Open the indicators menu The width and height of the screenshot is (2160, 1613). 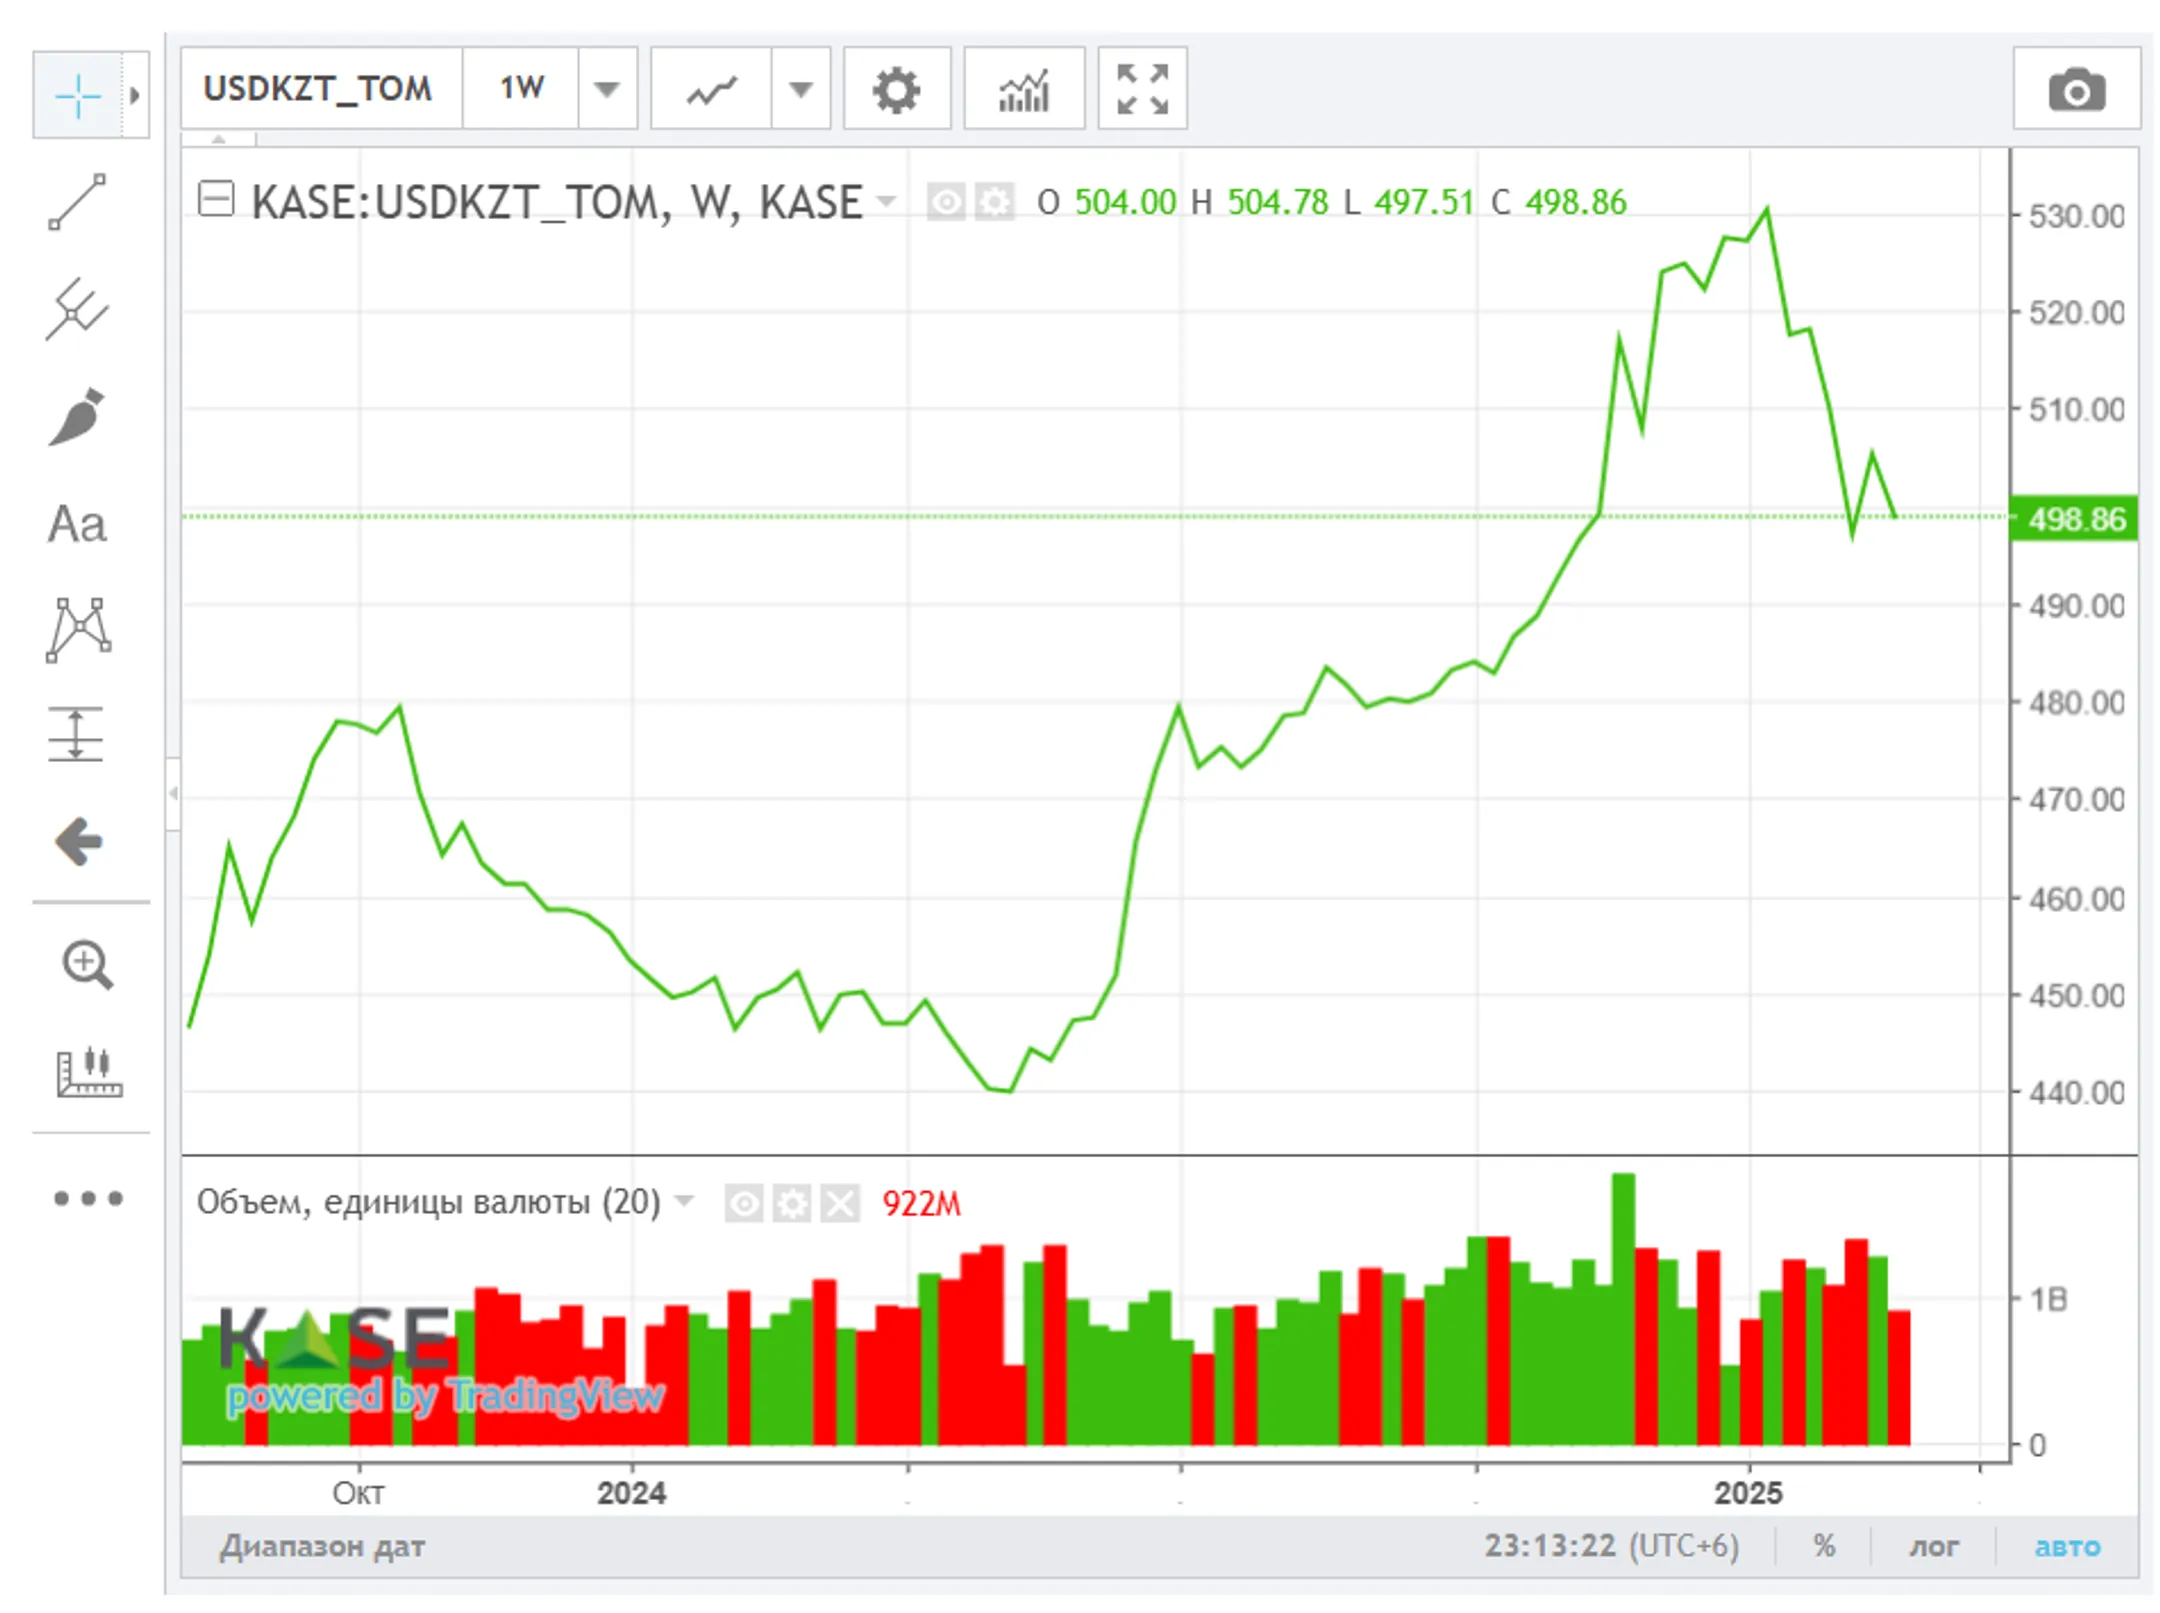[x=1023, y=90]
